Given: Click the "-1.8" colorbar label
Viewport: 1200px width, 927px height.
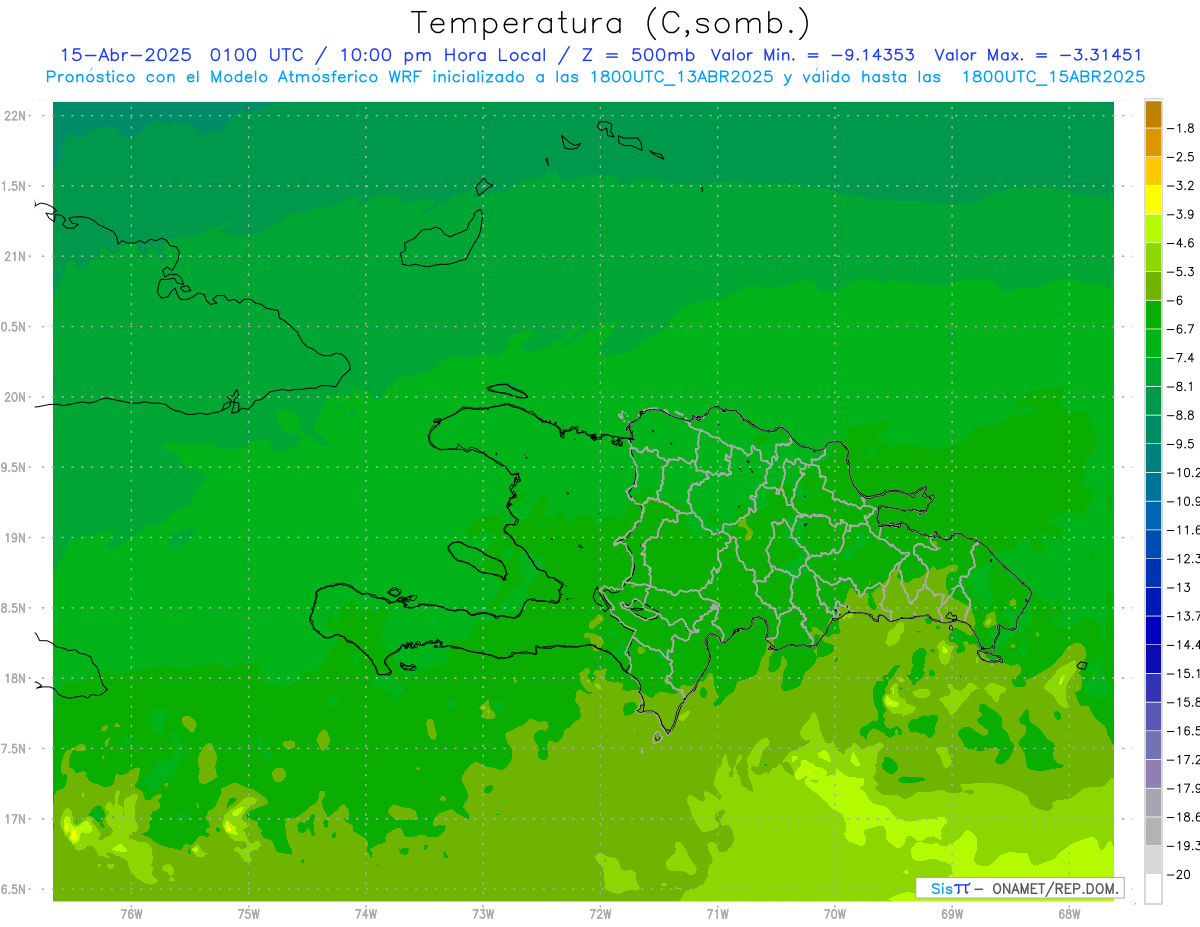Looking at the screenshot, I should point(1181,128).
